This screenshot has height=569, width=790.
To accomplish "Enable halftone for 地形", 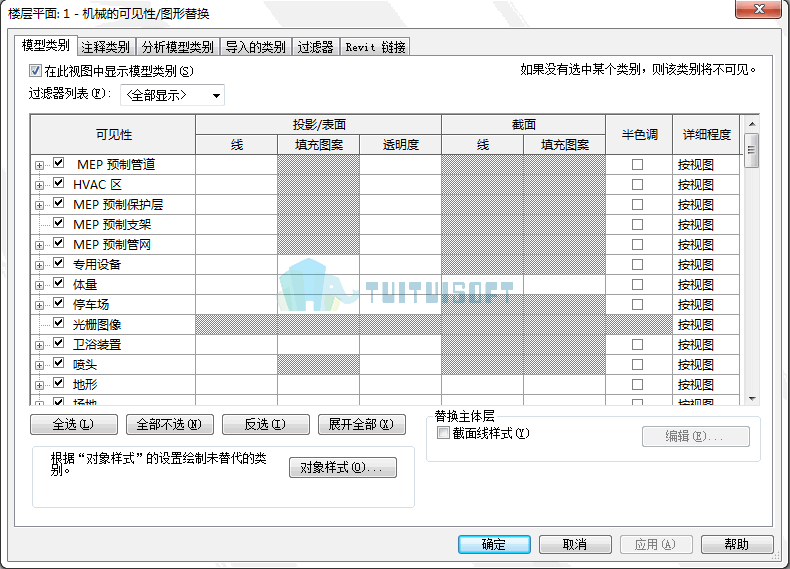I will (637, 385).
